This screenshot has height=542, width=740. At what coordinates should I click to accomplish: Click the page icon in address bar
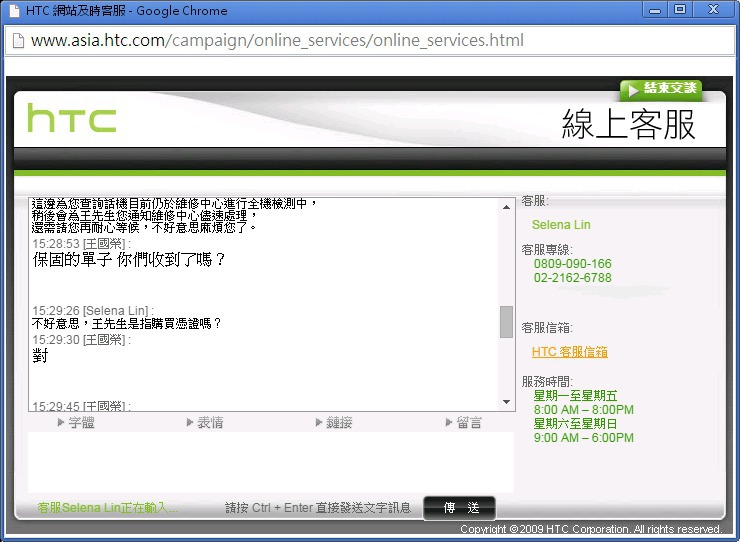(x=18, y=41)
